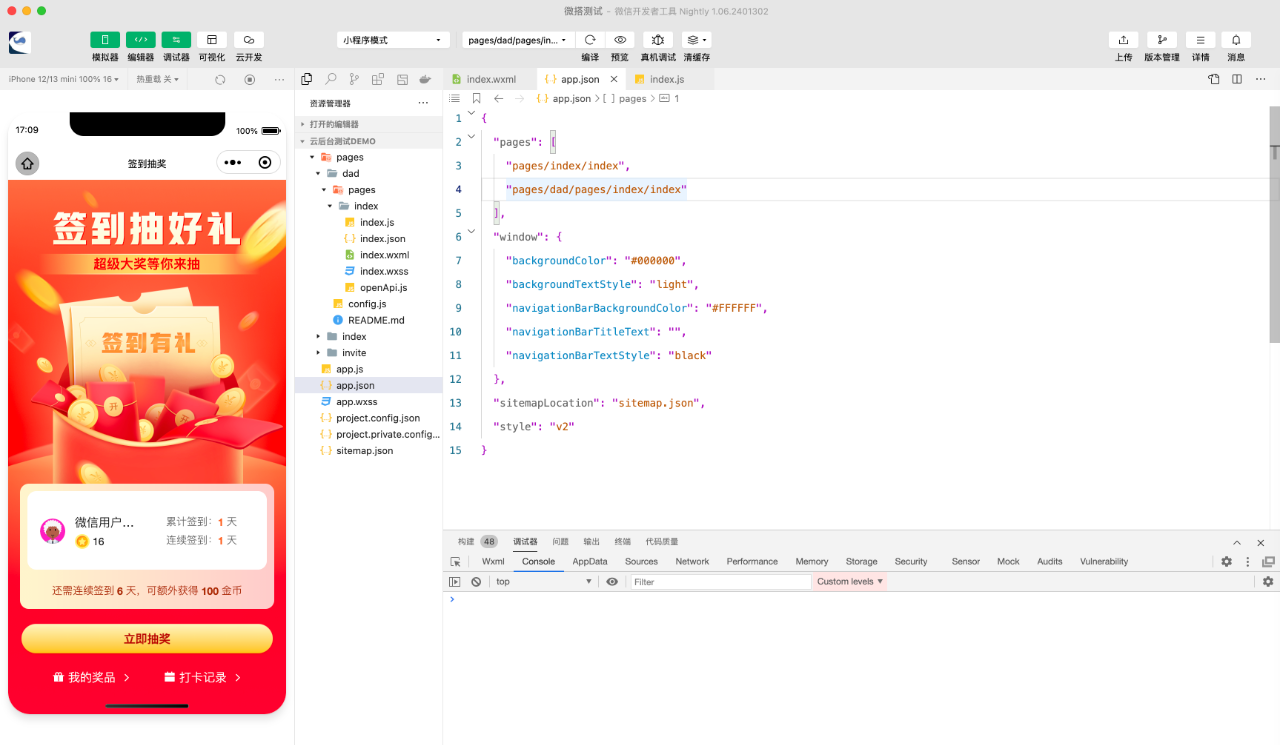Click the simulator home button

[27, 163]
